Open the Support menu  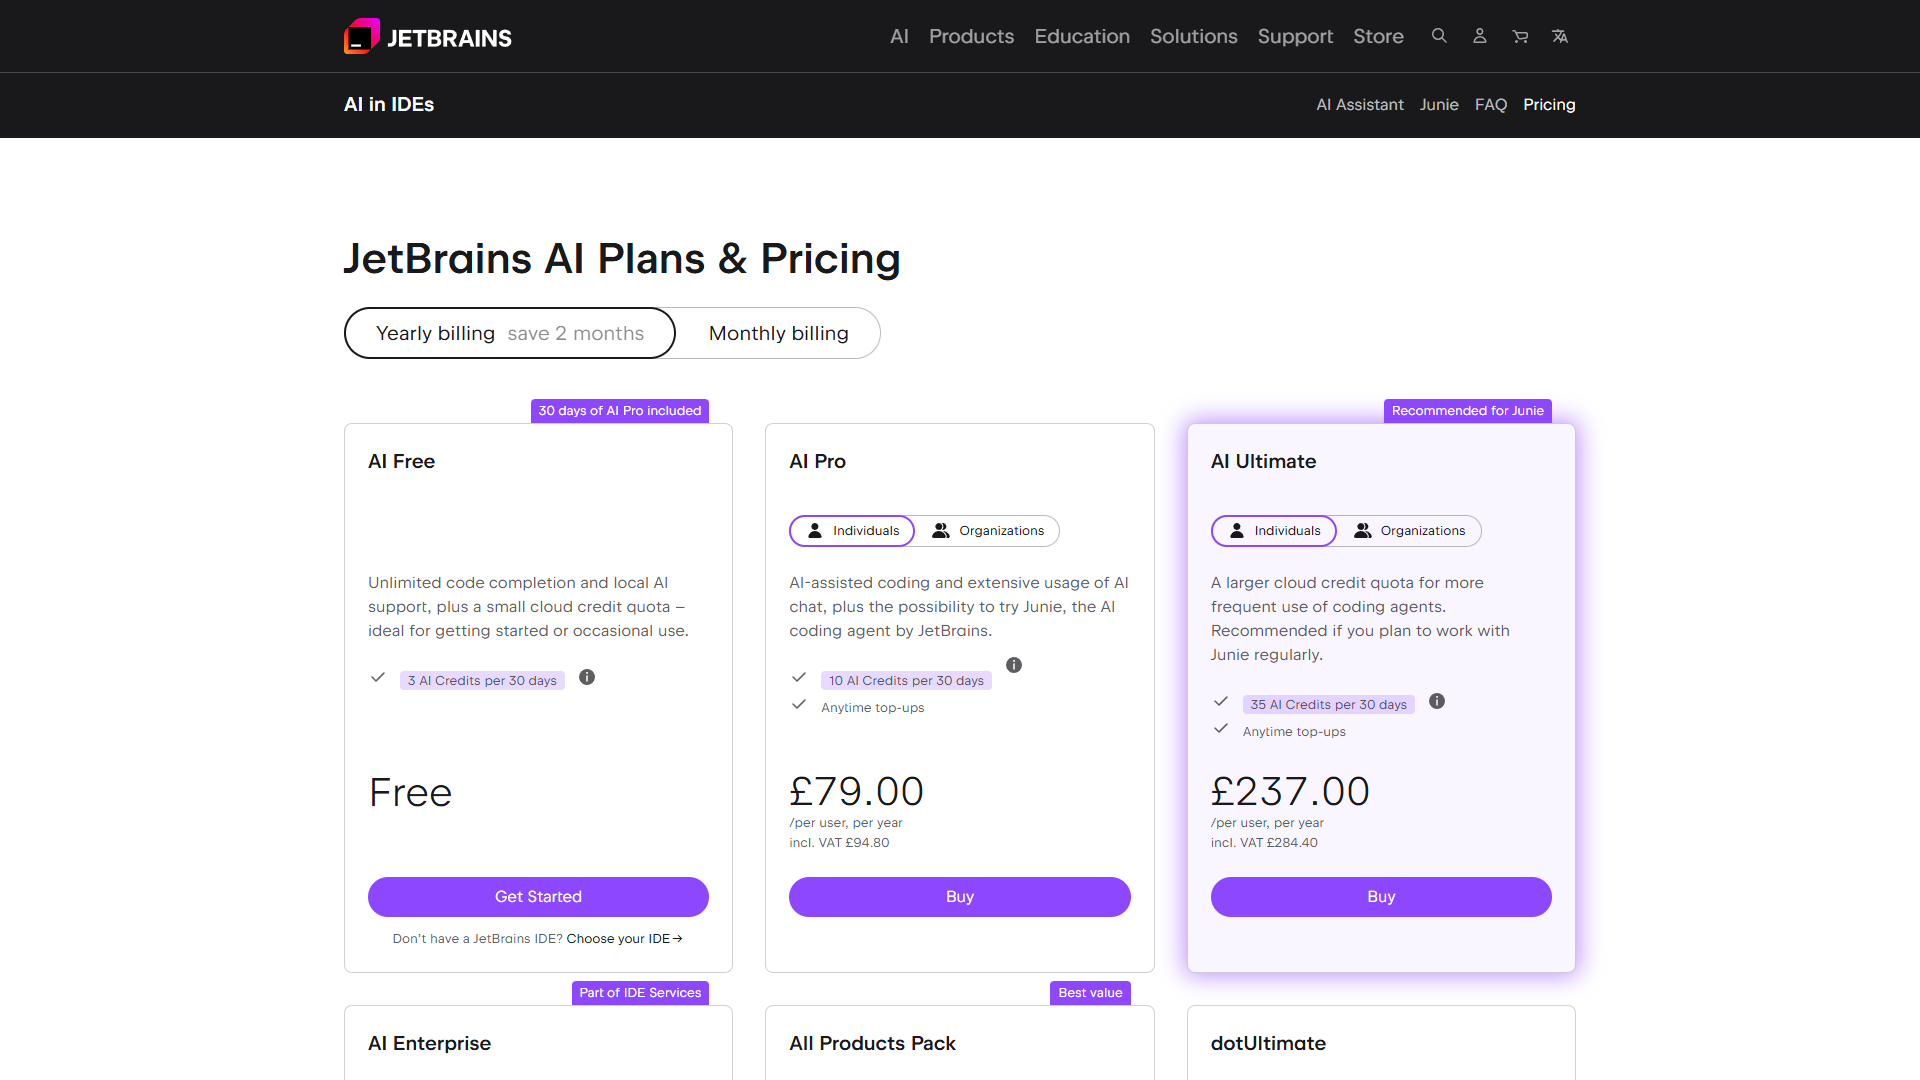[x=1295, y=36]
